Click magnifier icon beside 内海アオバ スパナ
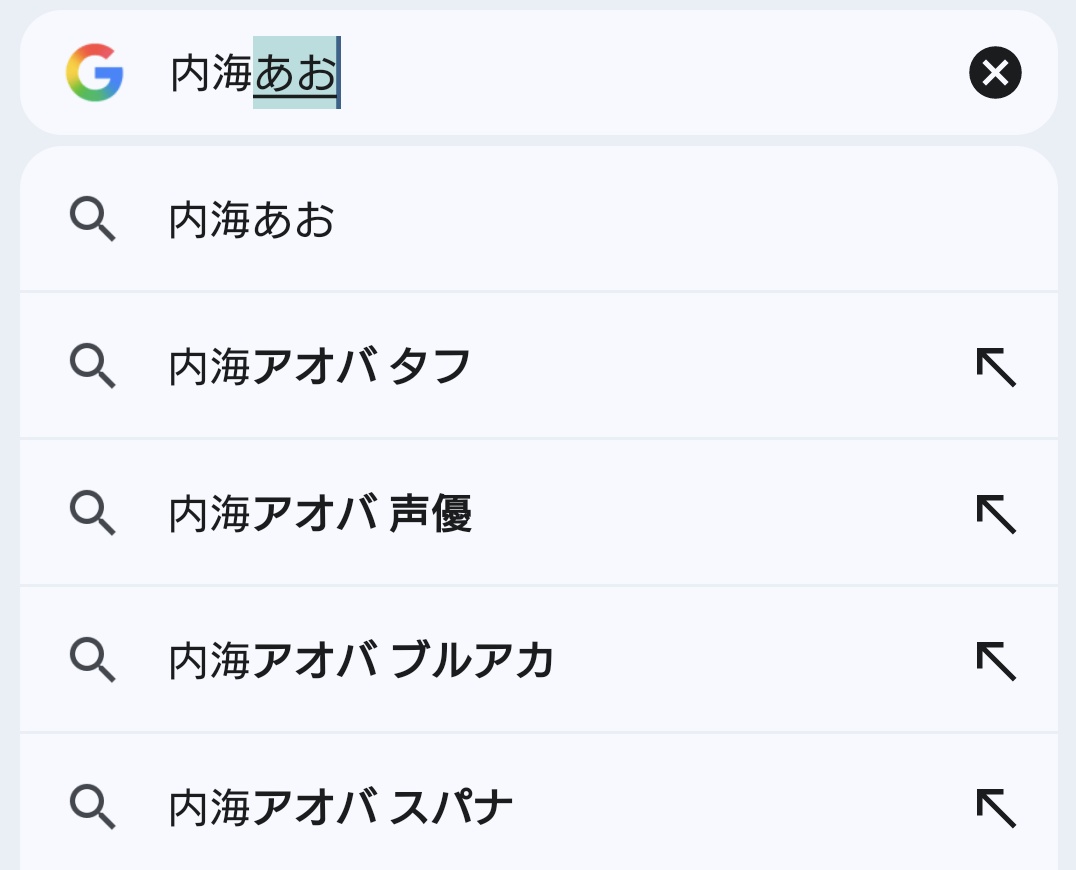This screenshot has width=1076, height=870. pos(93,806)
